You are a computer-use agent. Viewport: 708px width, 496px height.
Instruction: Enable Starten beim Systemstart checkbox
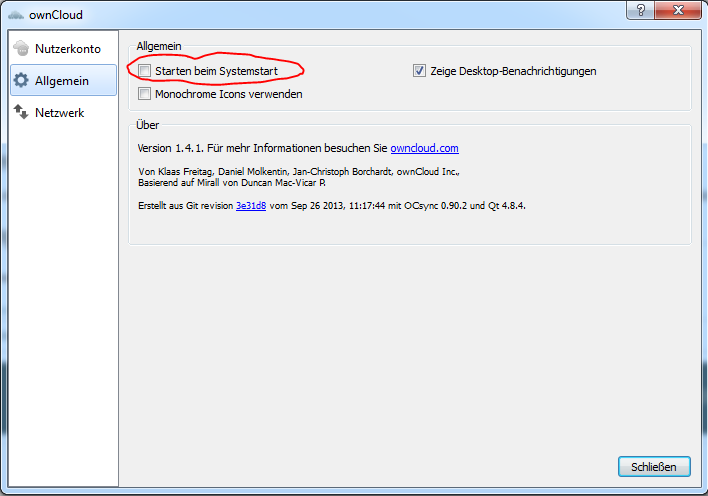[144, 70]
